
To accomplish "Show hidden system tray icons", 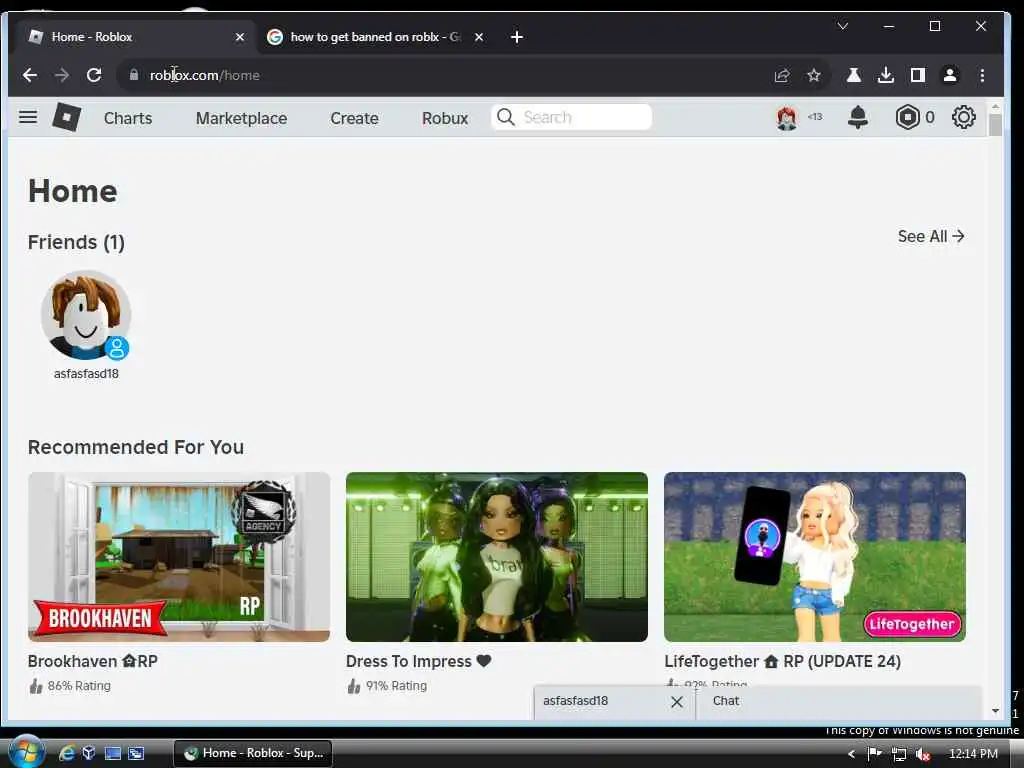I will (851, 754).
